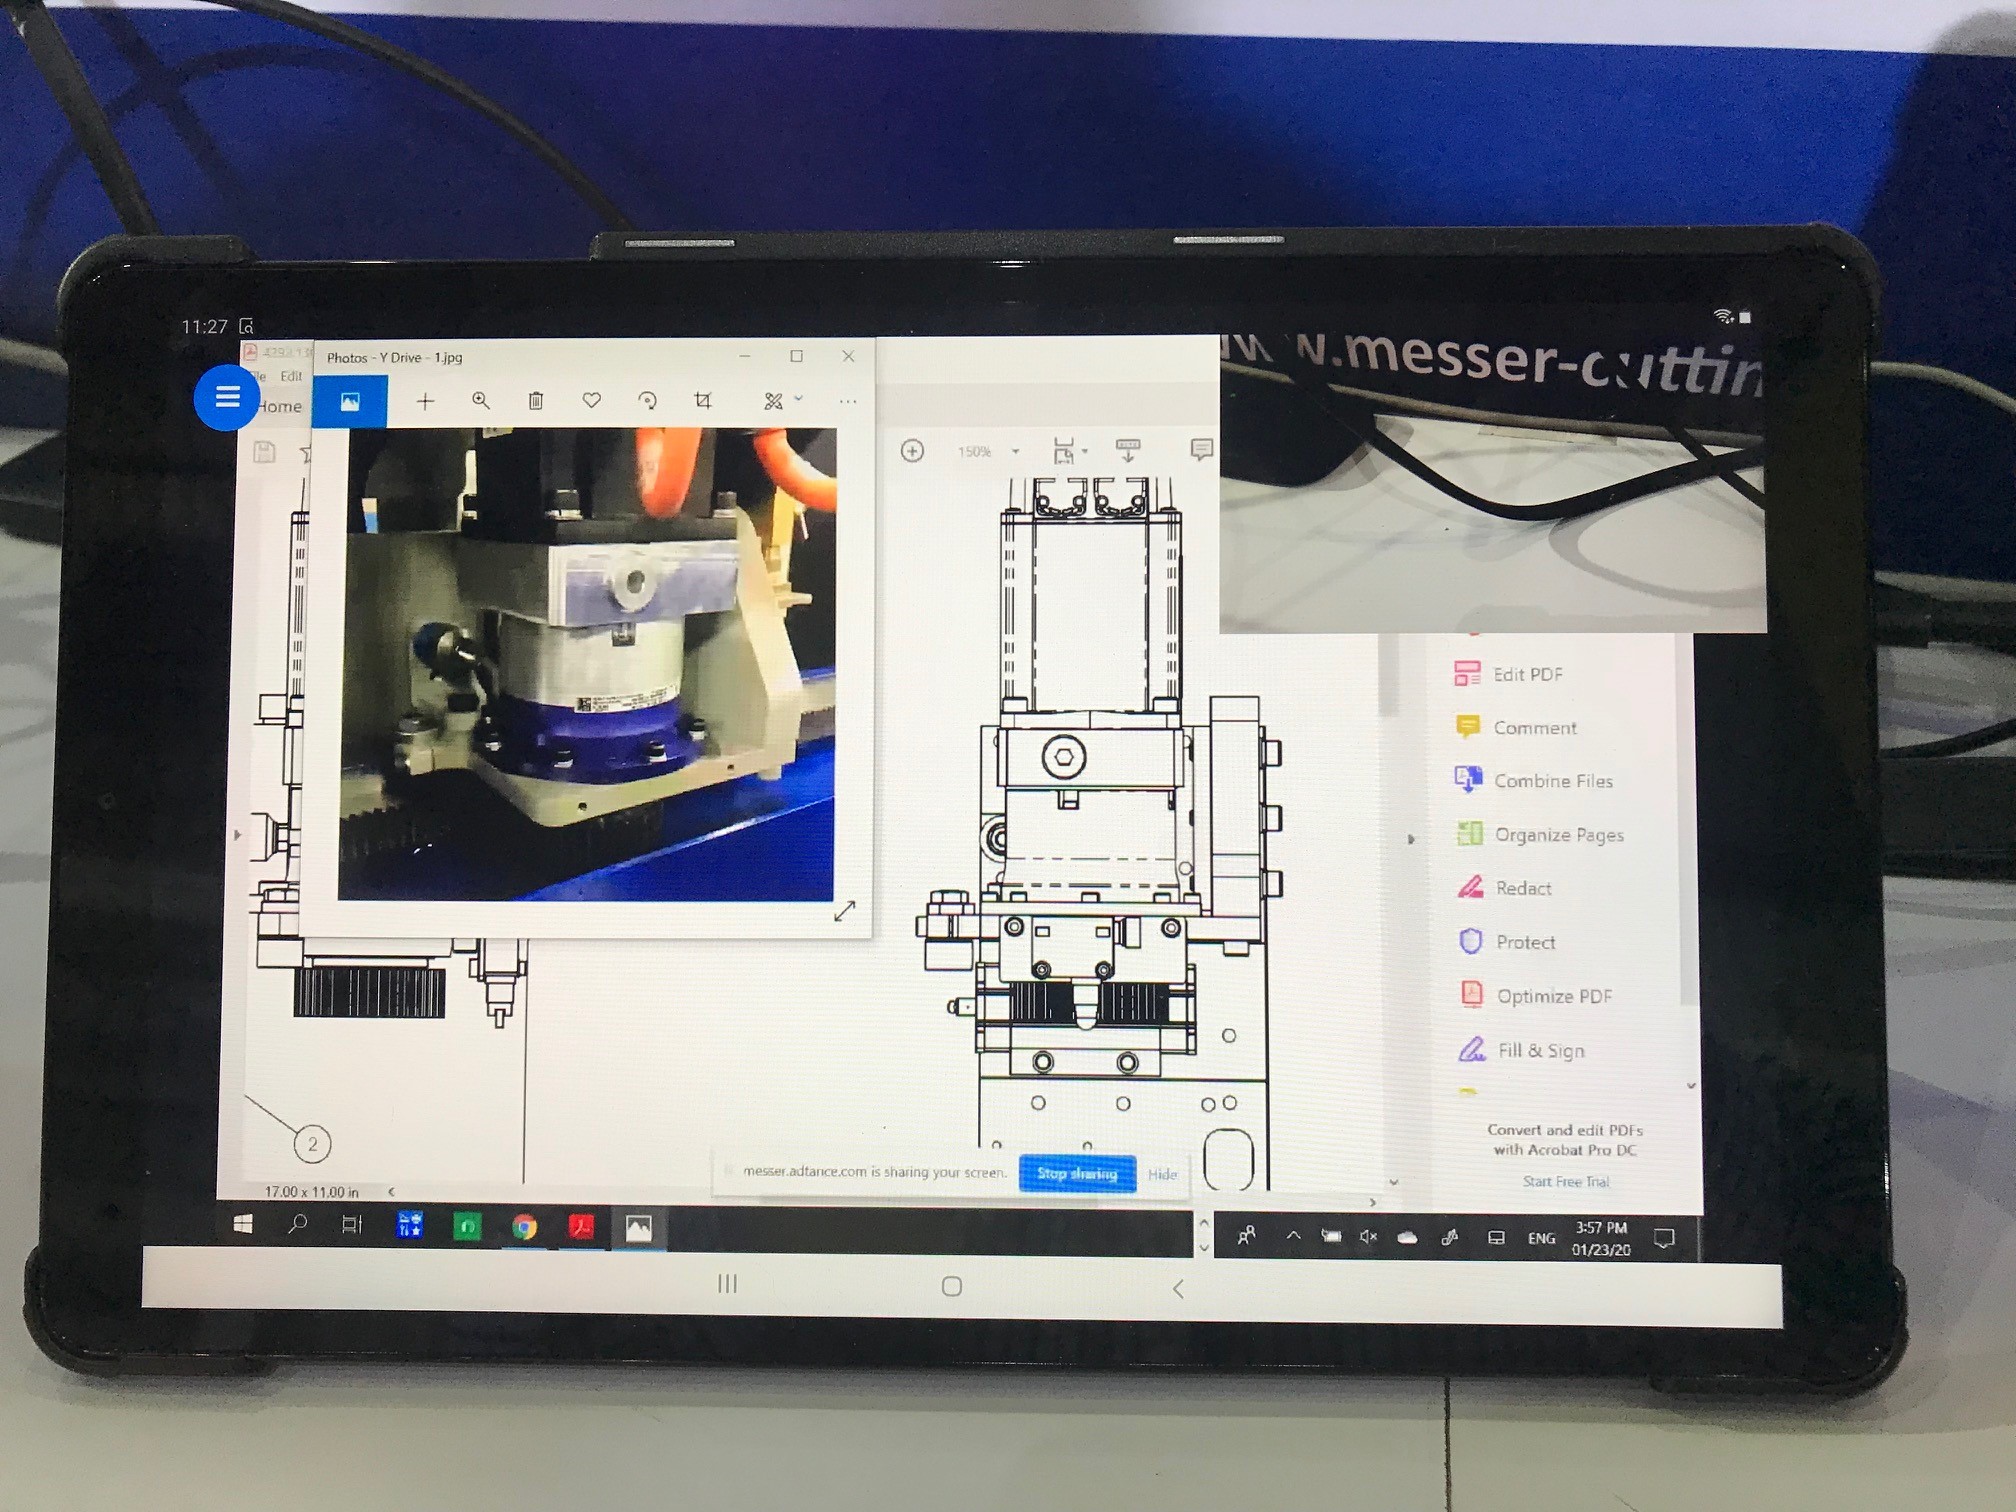Image resolution: width=2016 pixels, height=1512 pixels.
Task: Open the Edit menu in Acrobat
Action: coord(291,377)
